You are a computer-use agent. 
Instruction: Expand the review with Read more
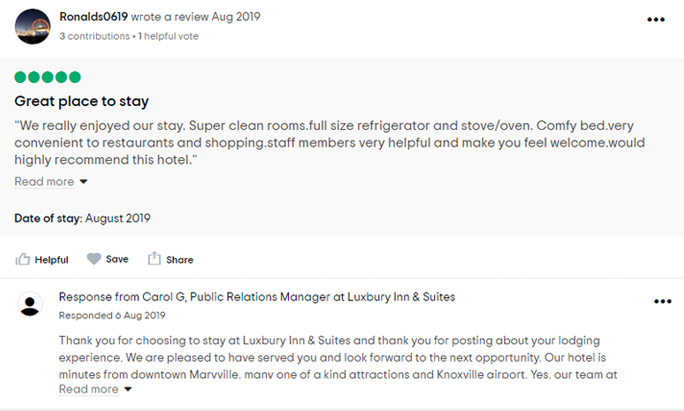coord(44,182)
